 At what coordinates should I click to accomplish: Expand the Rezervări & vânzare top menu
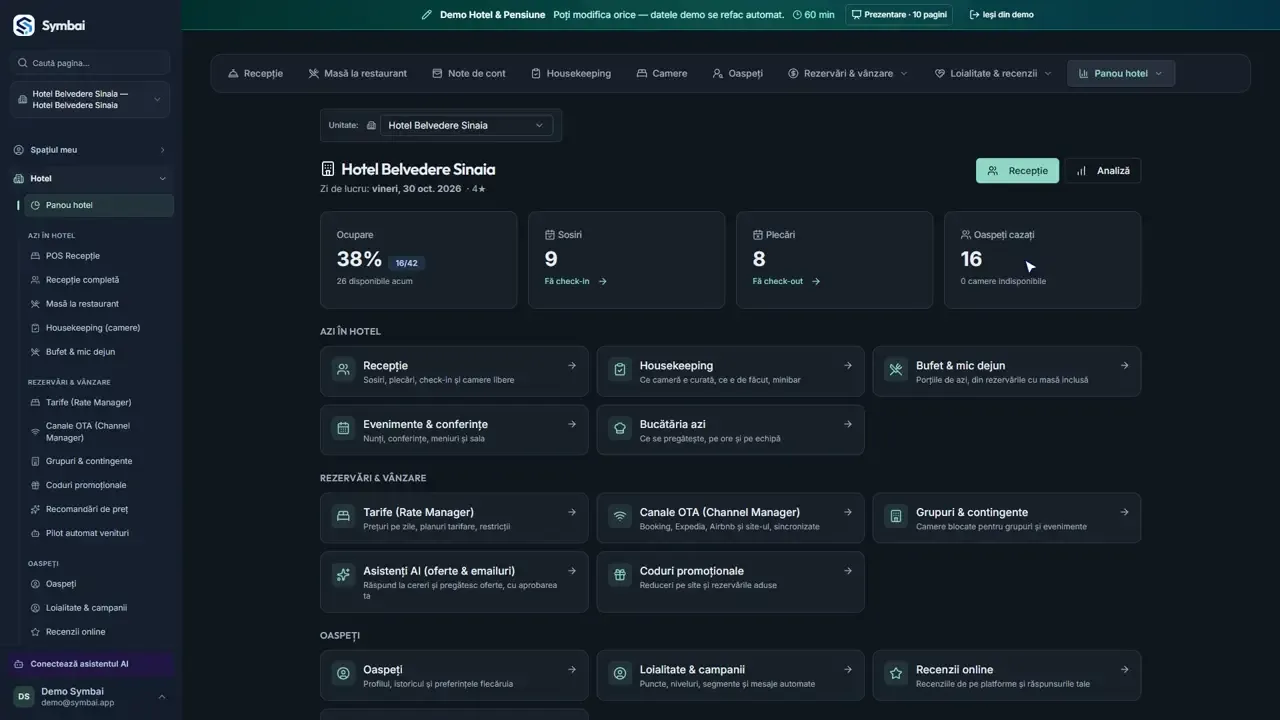click(848, 73)
